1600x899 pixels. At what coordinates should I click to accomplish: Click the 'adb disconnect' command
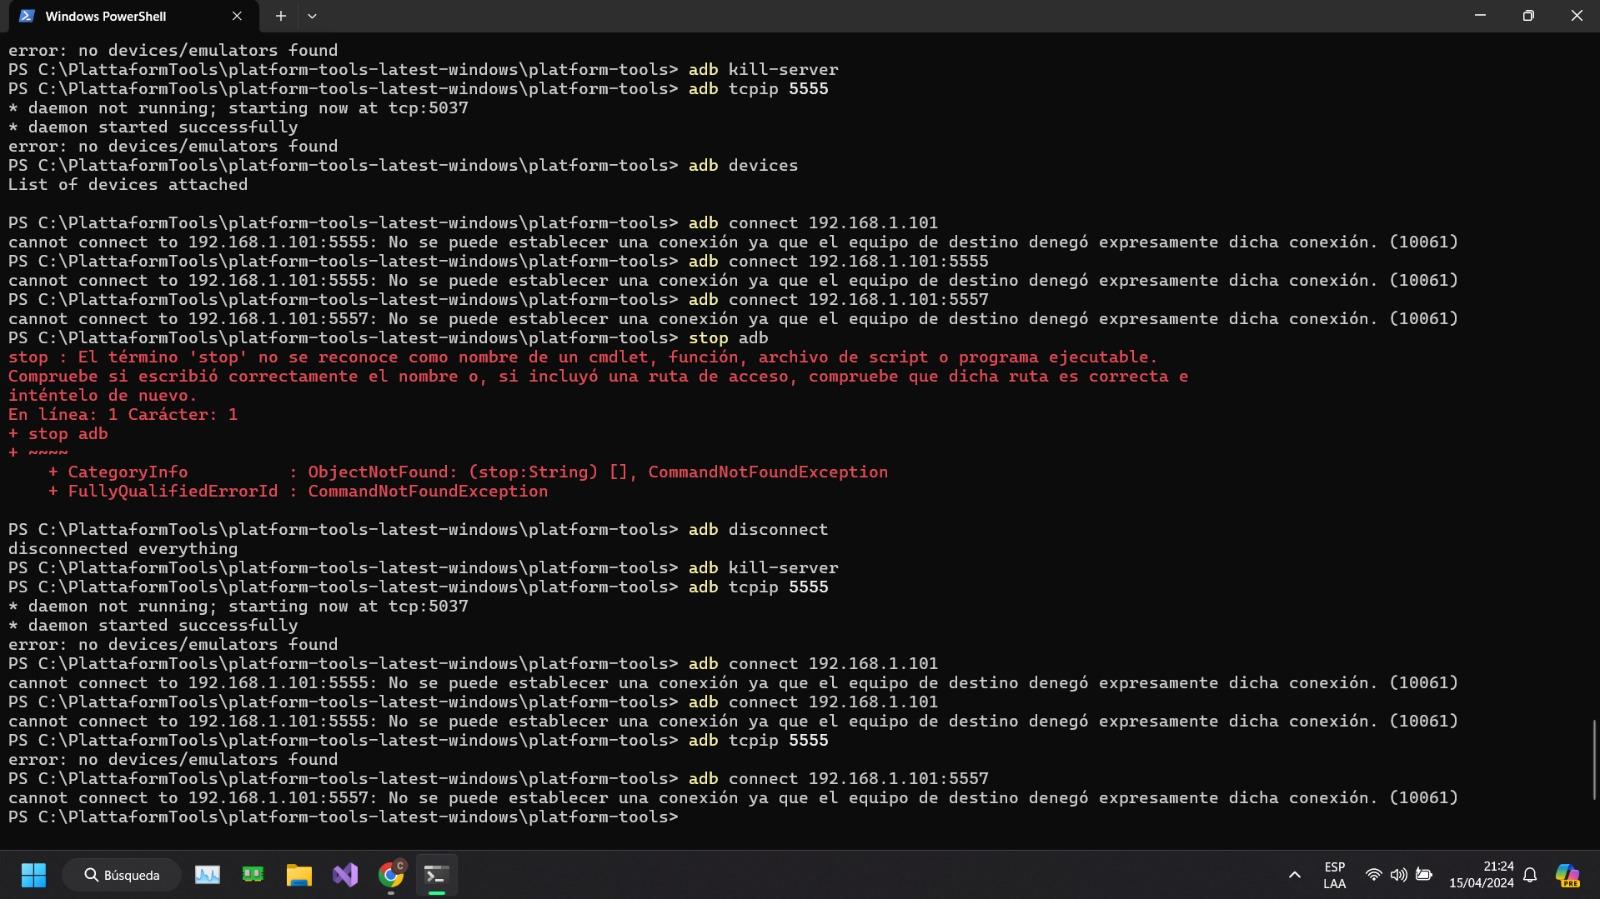[x=758, y=529]
